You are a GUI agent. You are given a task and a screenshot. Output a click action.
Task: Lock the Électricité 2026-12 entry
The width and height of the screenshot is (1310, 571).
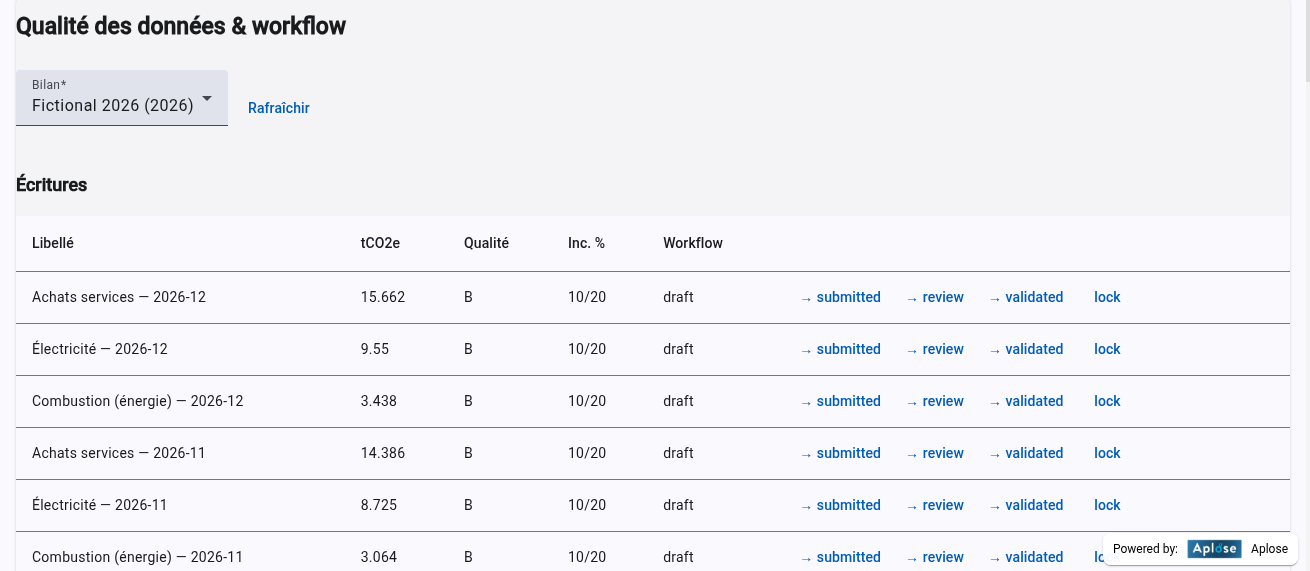[x=1107, y=349]
